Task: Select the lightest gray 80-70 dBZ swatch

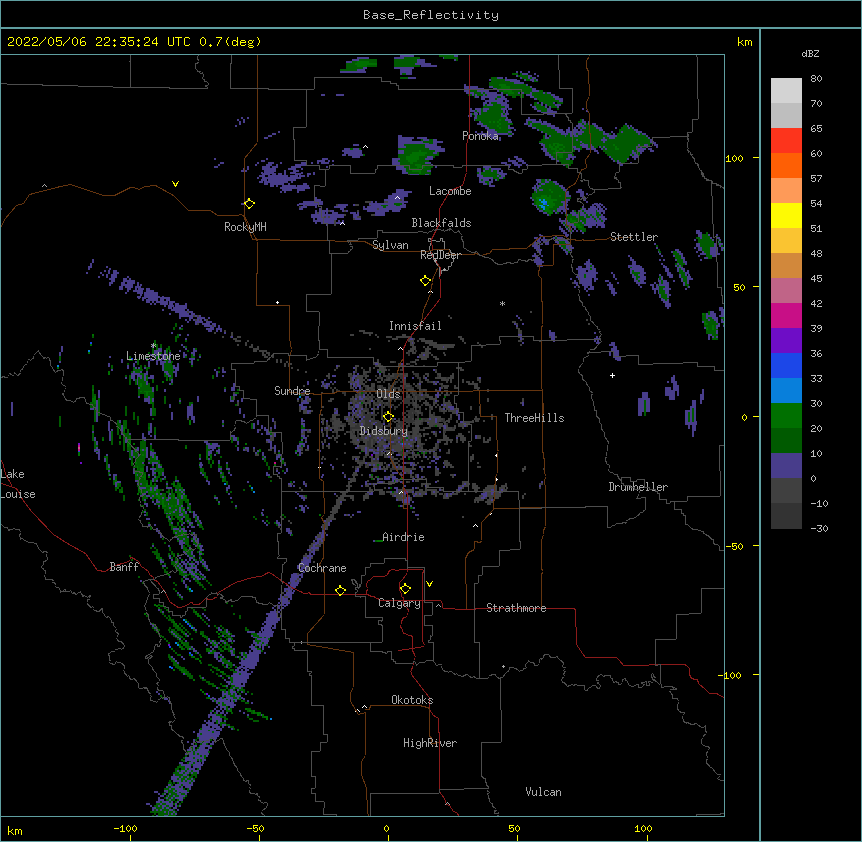Action: 786,91
